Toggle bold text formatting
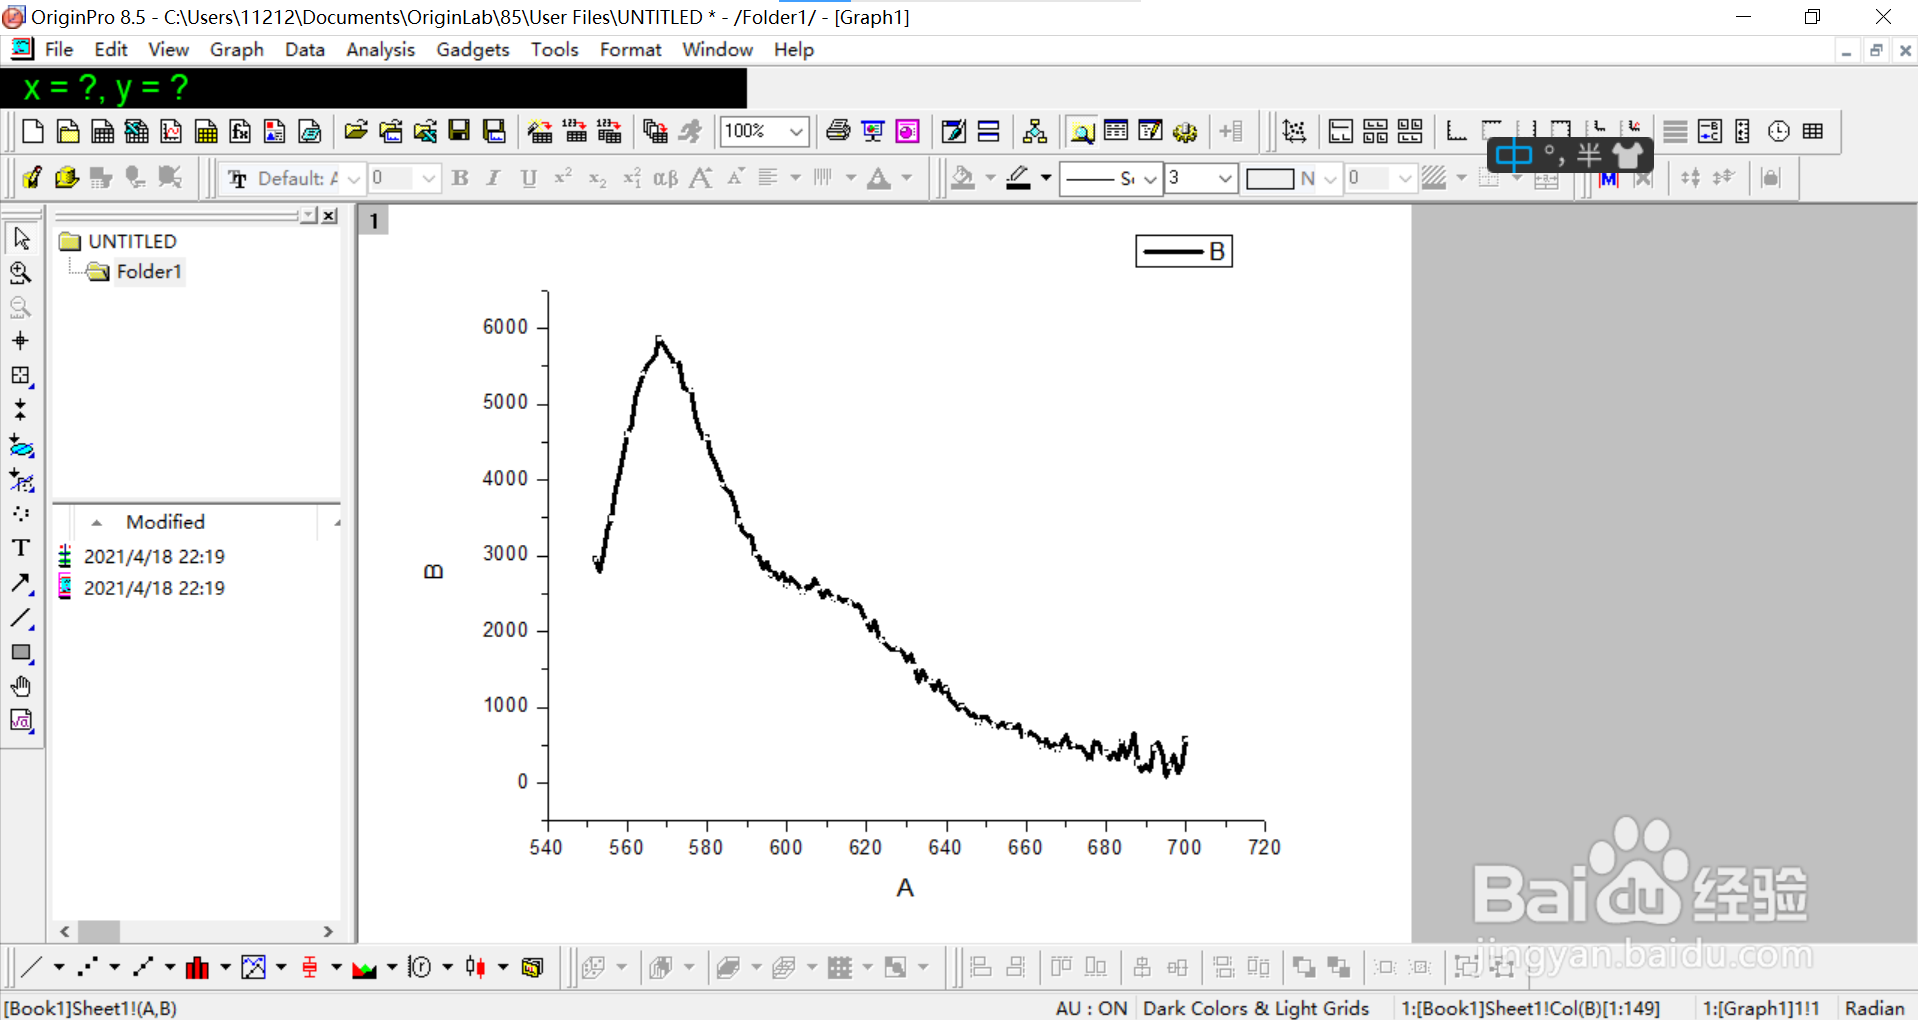The height and width of the screenshot is (1020, 1918). [460, 178]
